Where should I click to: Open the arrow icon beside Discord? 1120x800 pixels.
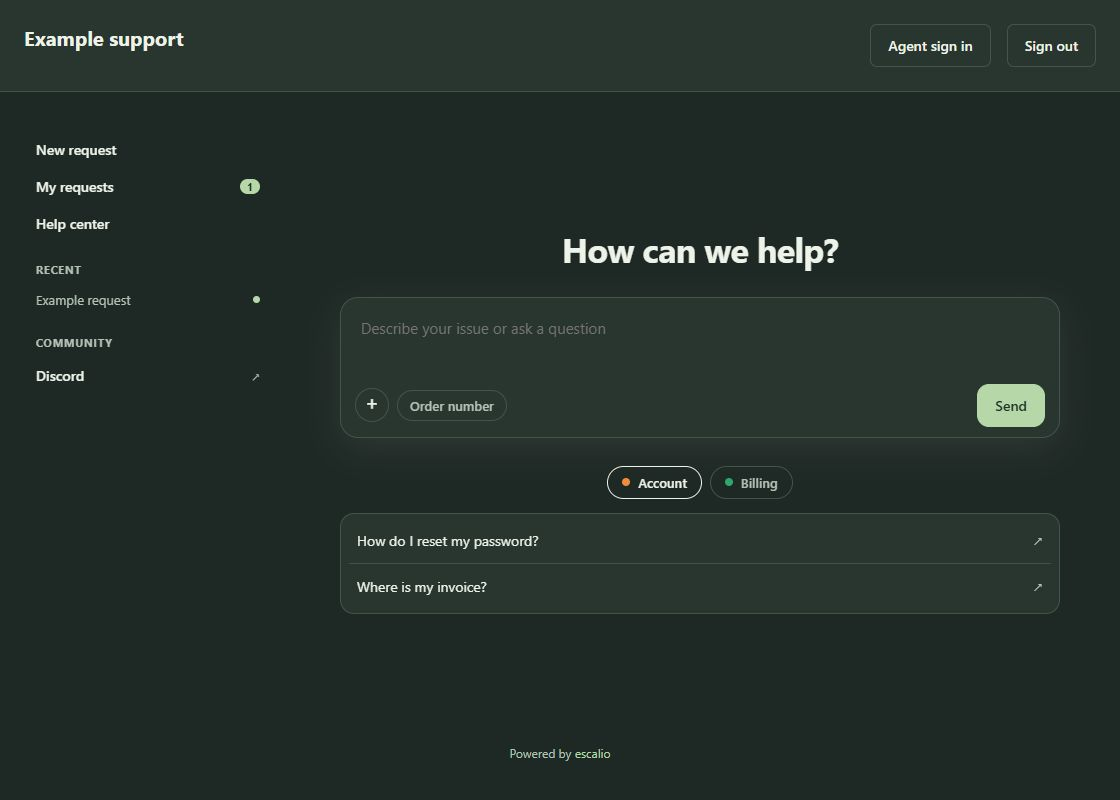[x=256, y=376]
